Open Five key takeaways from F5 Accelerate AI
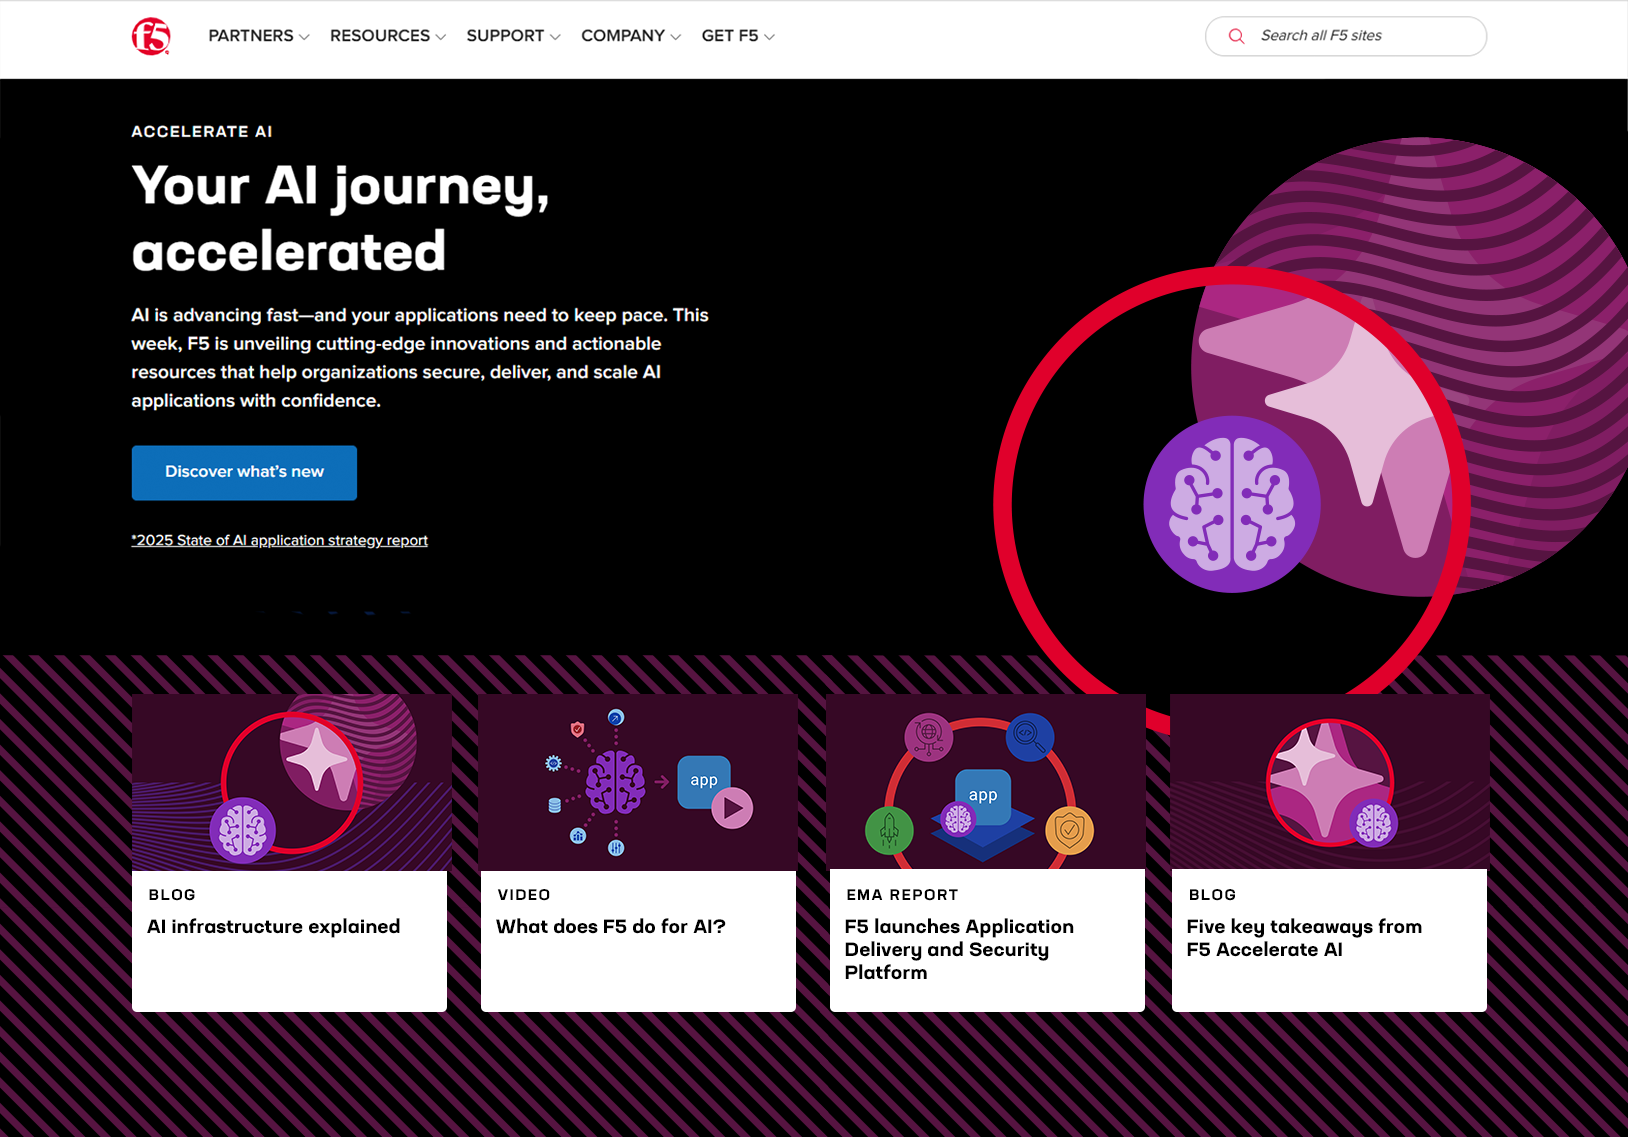 point(1304,938)
